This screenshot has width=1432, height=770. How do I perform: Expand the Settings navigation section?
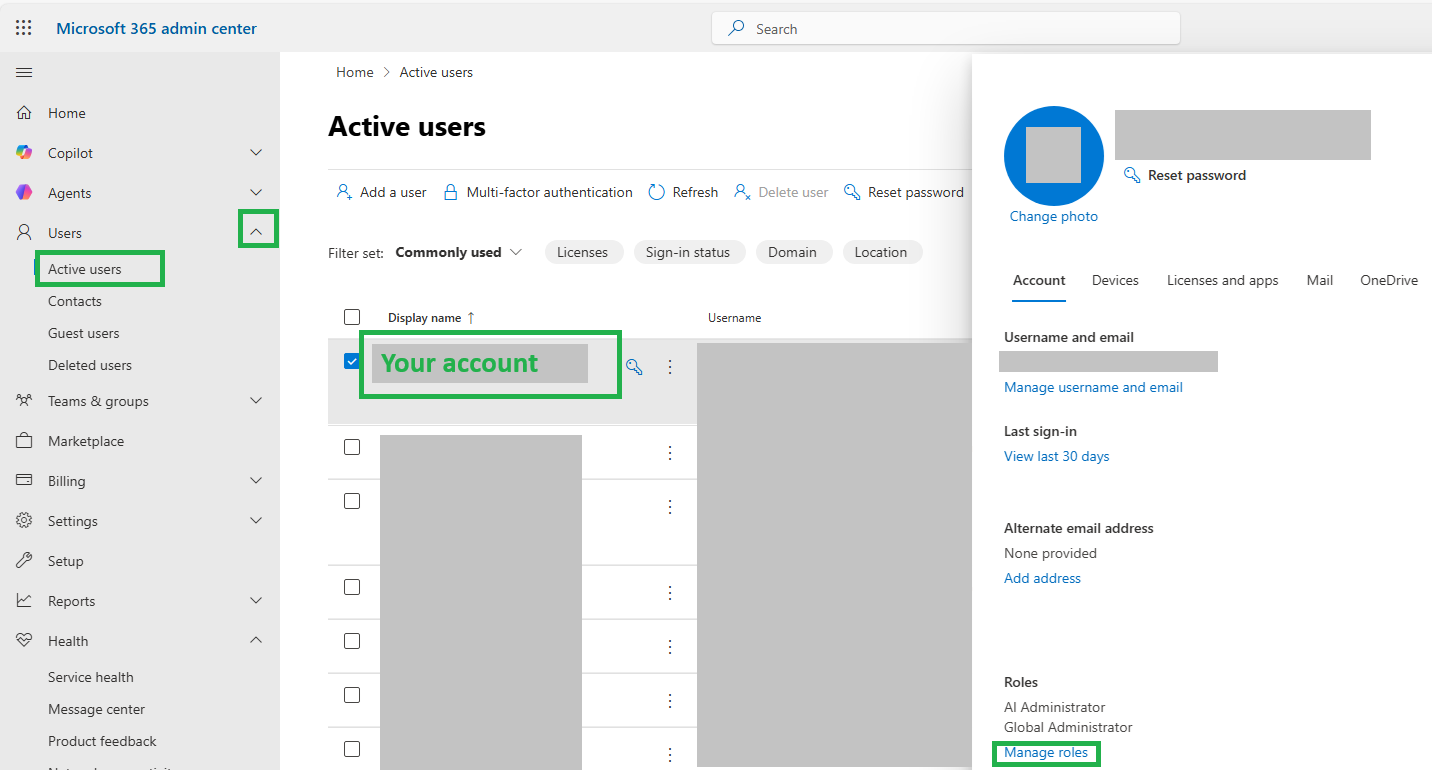(x=256, y=521)
